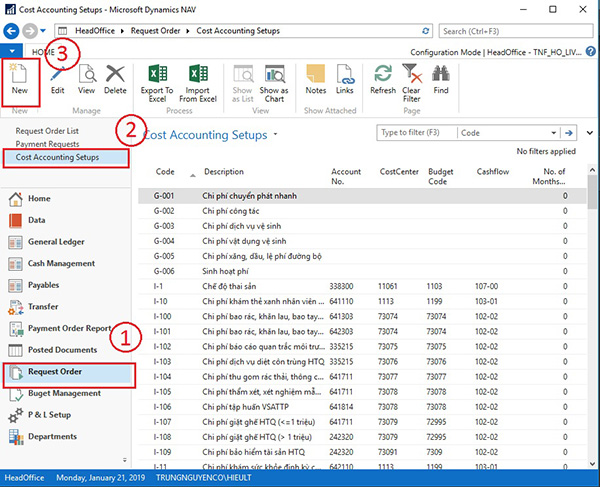The width and height of the screenshot is (600, 487).
Task: Select row G-006 Sinh hoạt phí
Action: click(362, 271)
